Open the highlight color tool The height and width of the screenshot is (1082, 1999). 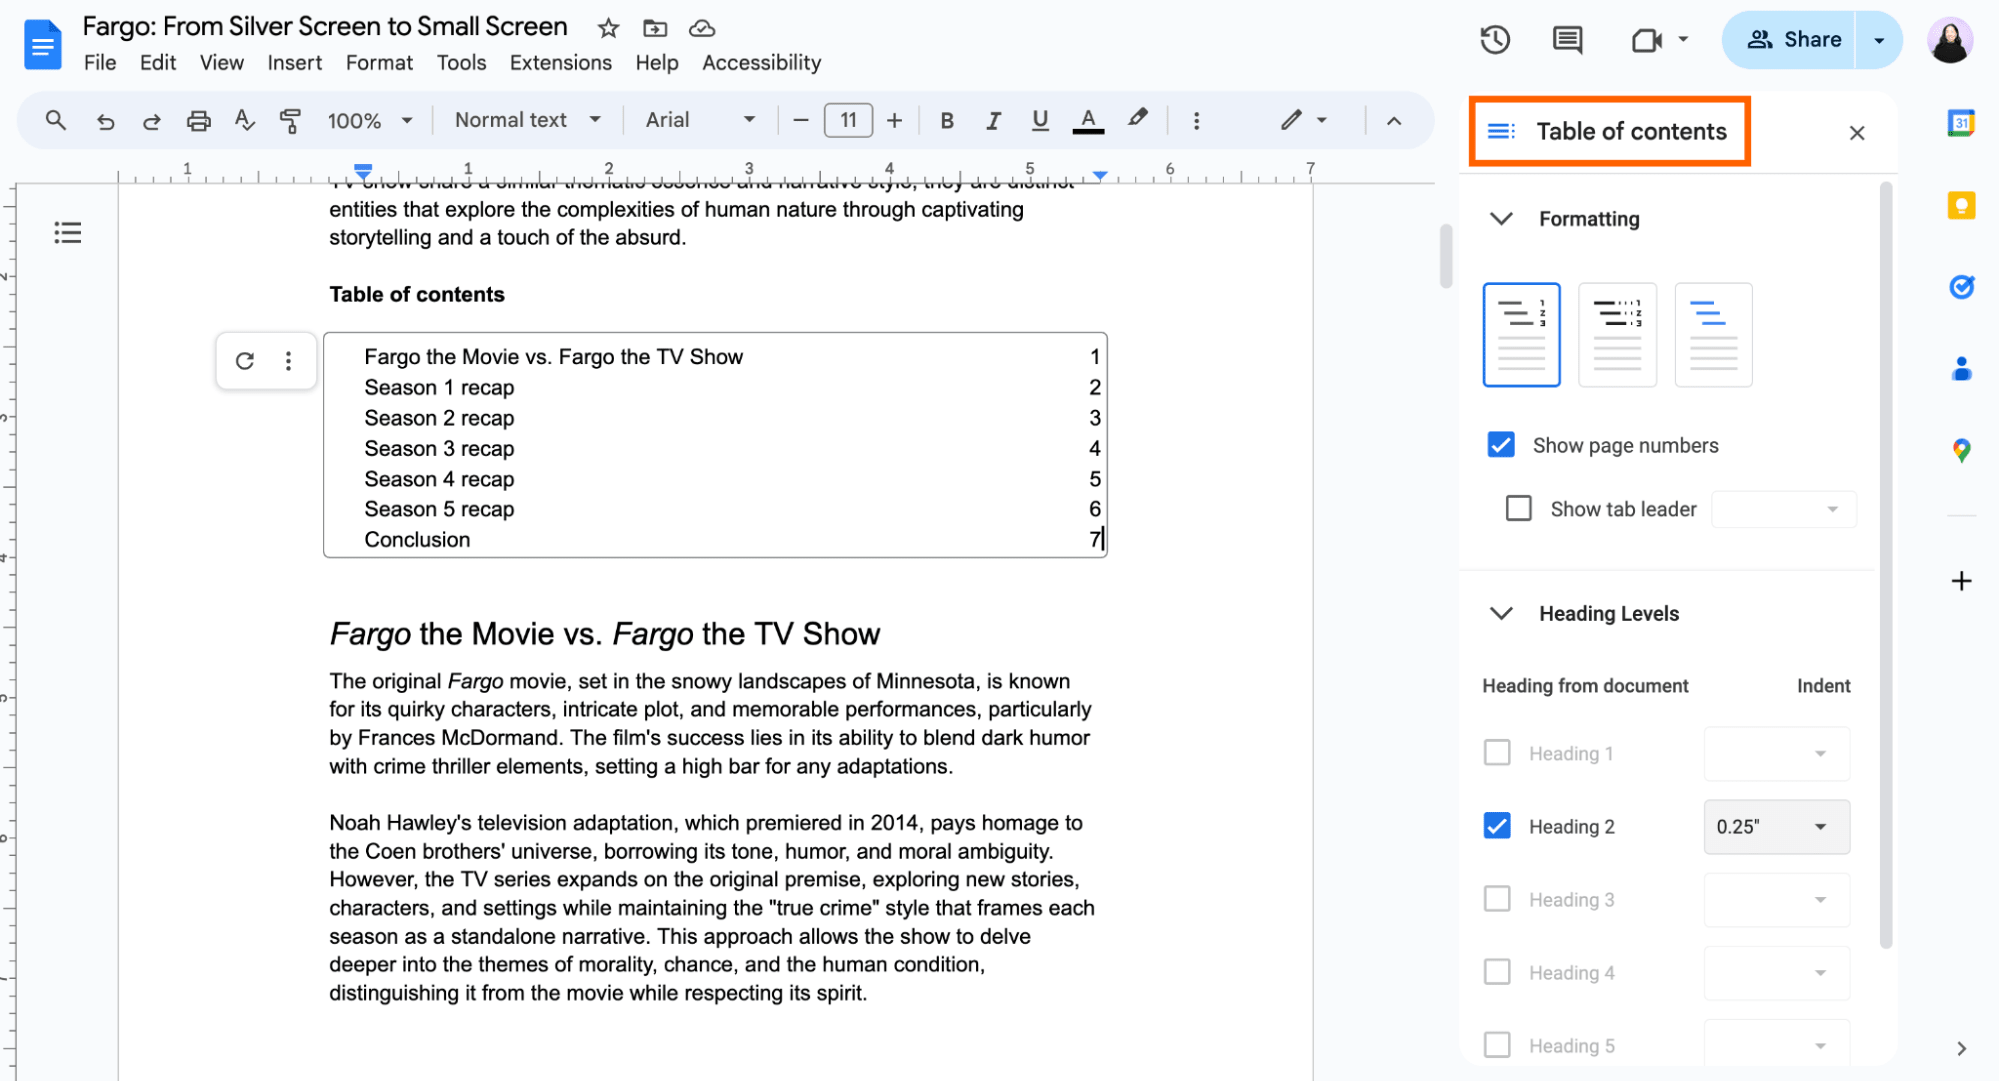(x=1137, y=119)
